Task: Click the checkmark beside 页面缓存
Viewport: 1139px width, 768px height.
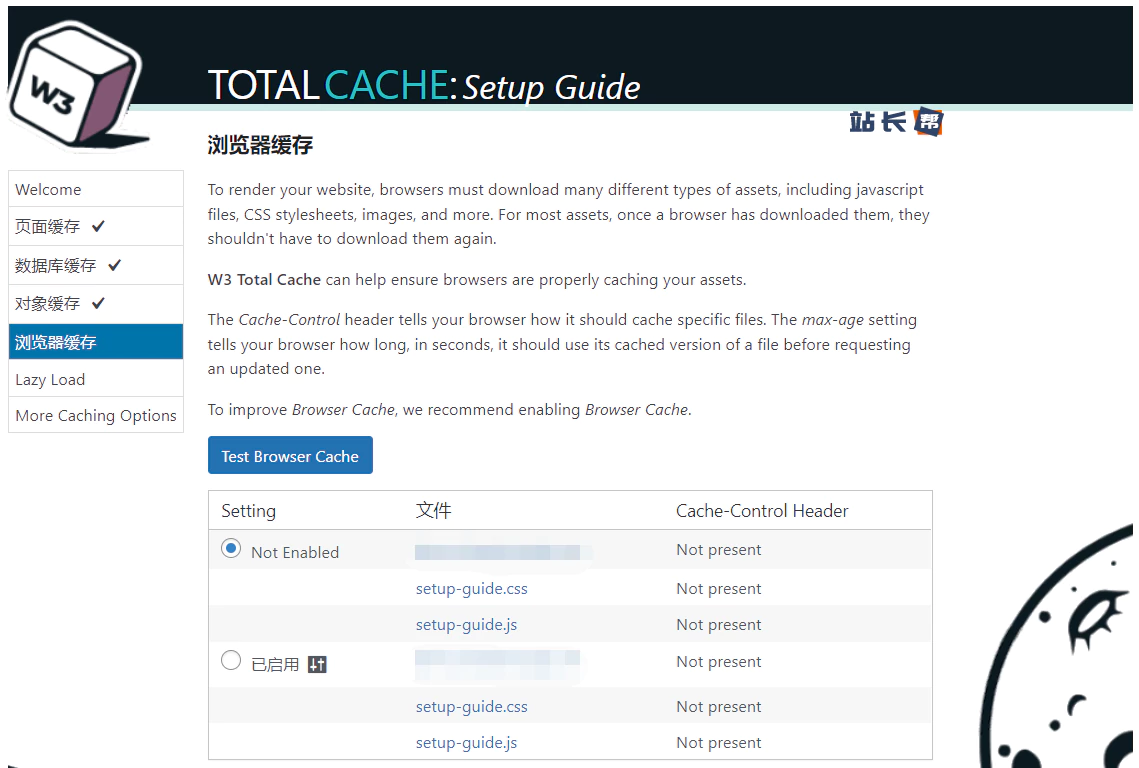Action: (98, 226)
